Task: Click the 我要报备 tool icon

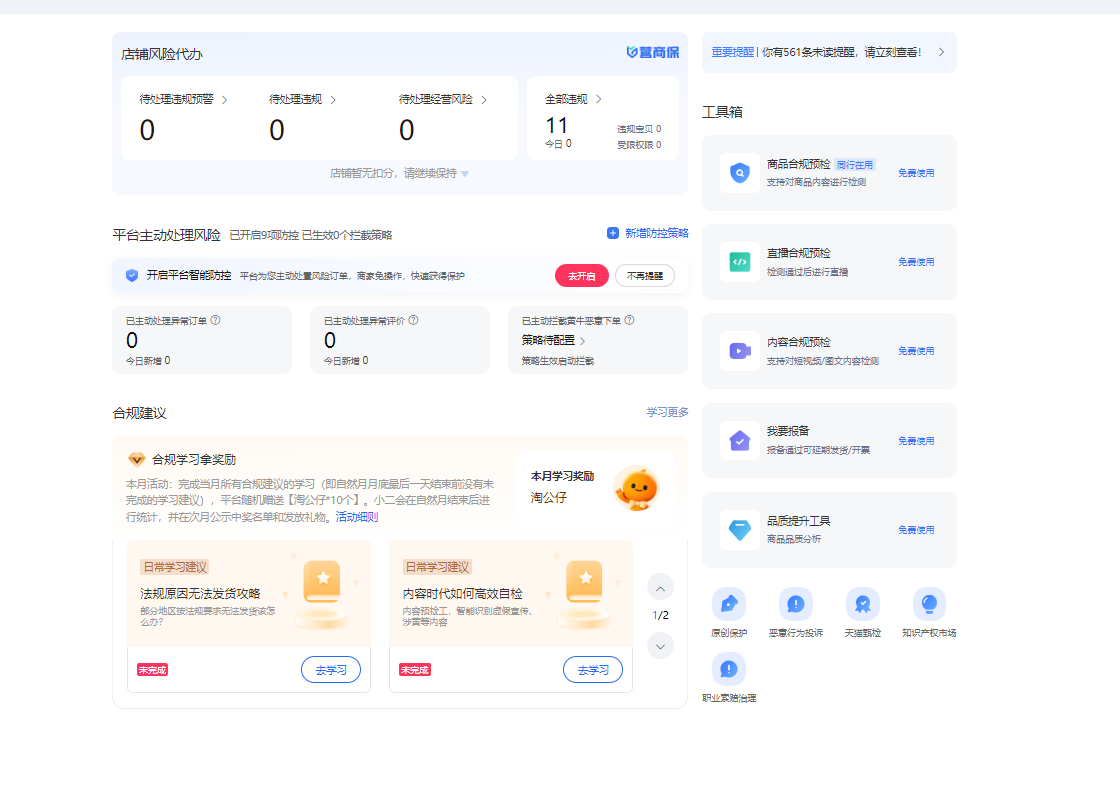Action: (740, 441)
